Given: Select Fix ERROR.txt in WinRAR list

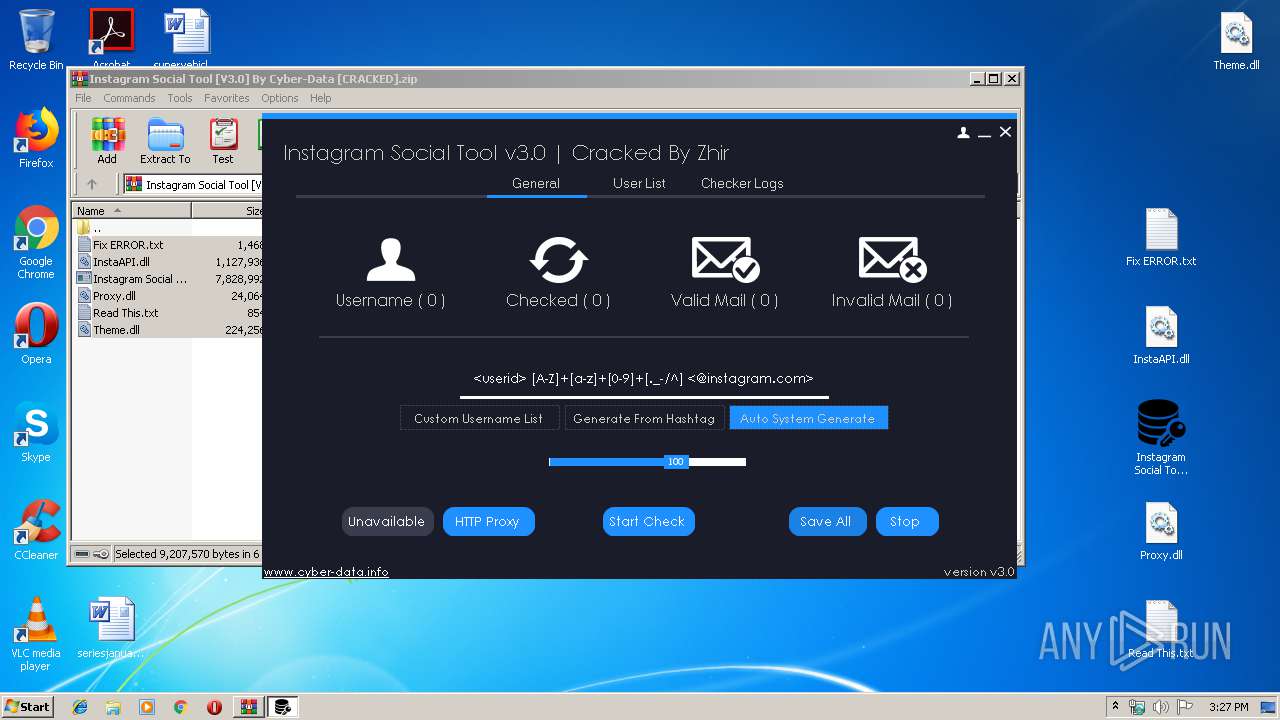Looking at the screenshot, I should coord(128,245).
